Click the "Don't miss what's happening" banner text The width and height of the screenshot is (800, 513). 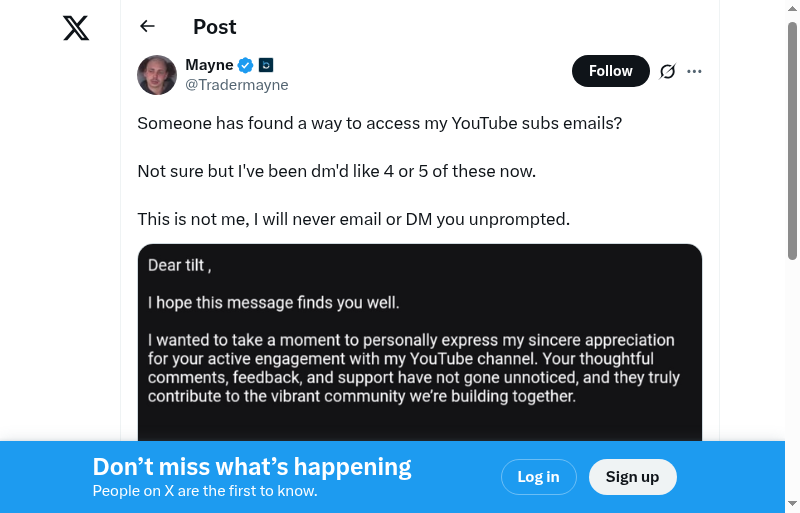point(252,467)
